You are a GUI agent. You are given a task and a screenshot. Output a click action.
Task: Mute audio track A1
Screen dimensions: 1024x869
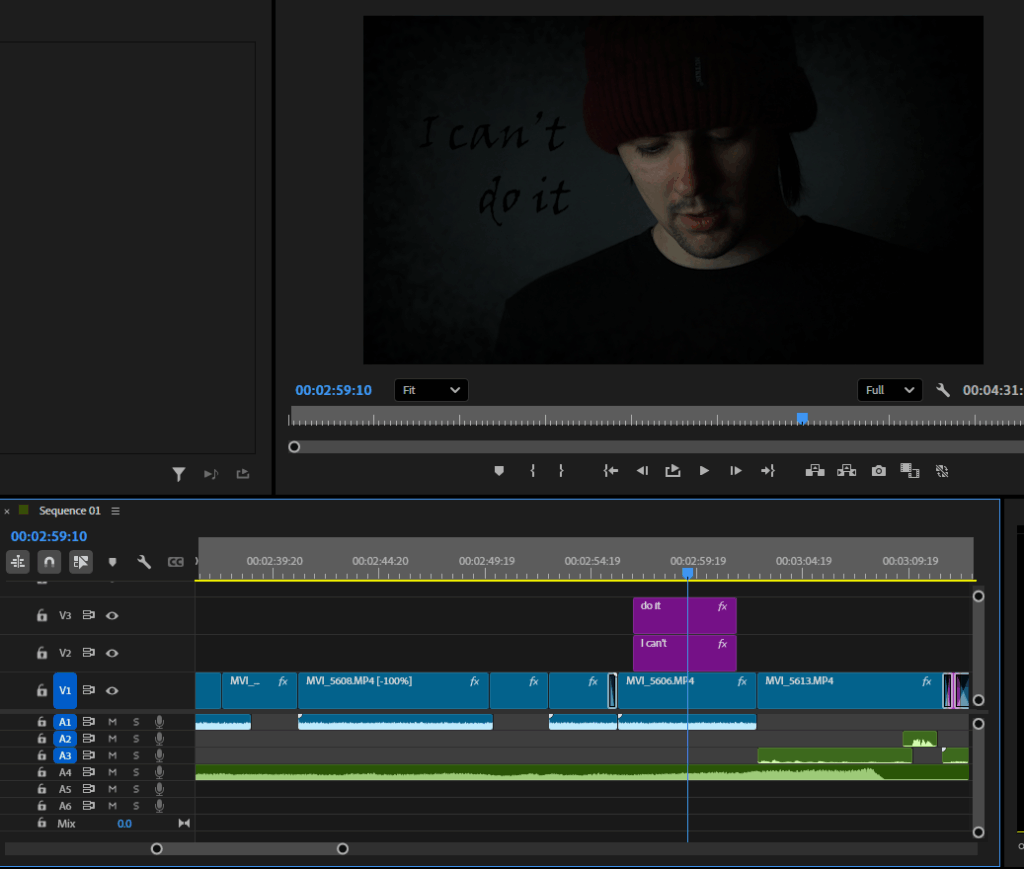[113, 722]
